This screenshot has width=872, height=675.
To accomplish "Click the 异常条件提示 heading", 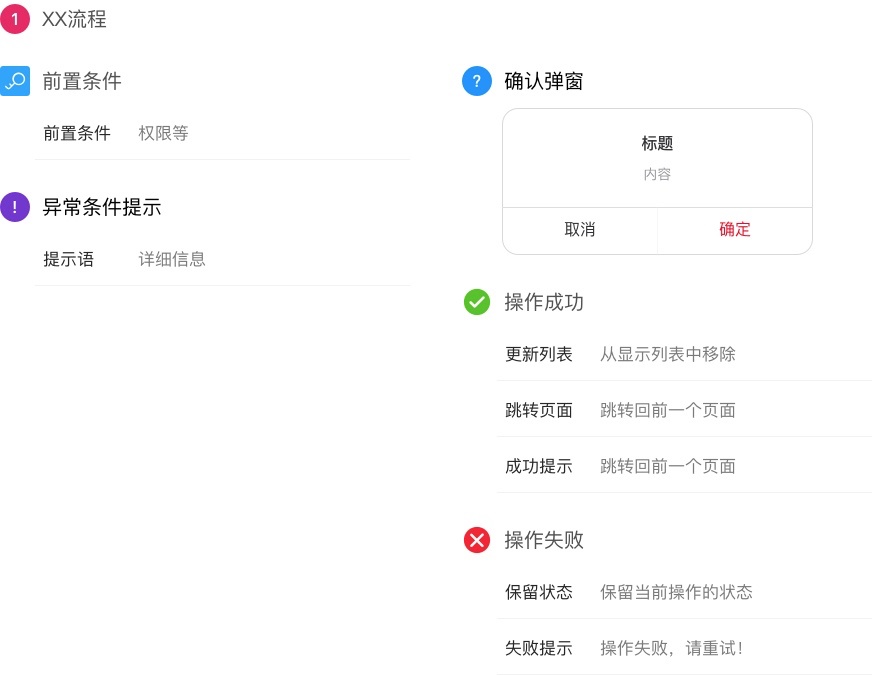I will (102, 207).
